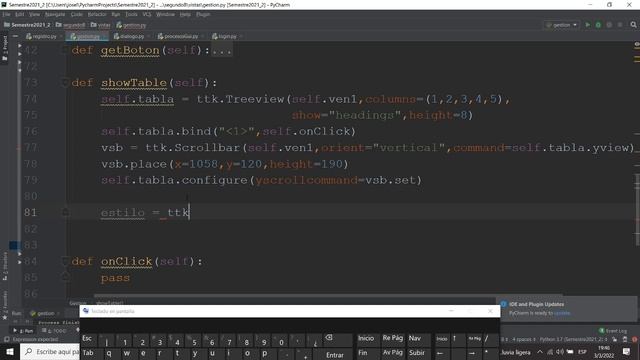
Task: Run the gestion configuration with the green play icon
Action: tap(588, 25)
